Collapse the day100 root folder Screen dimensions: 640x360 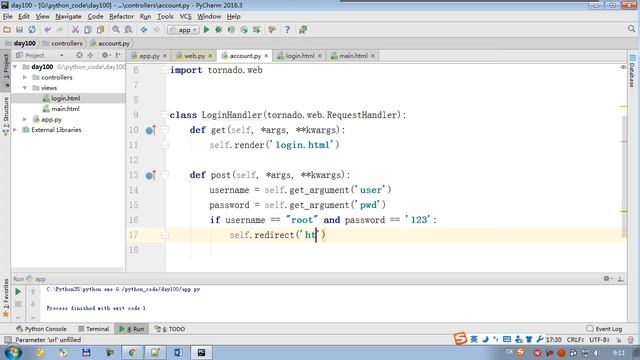pos(15,67)
